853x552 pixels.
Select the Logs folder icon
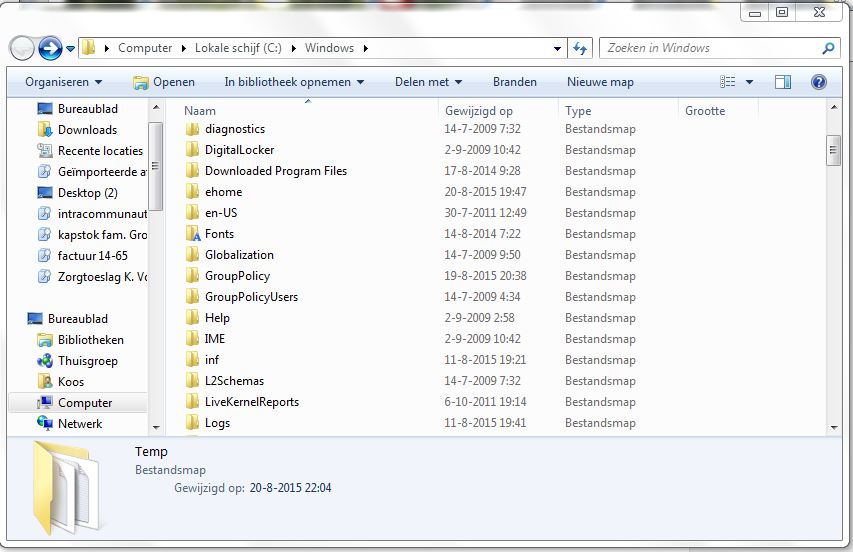click(192, 423)
